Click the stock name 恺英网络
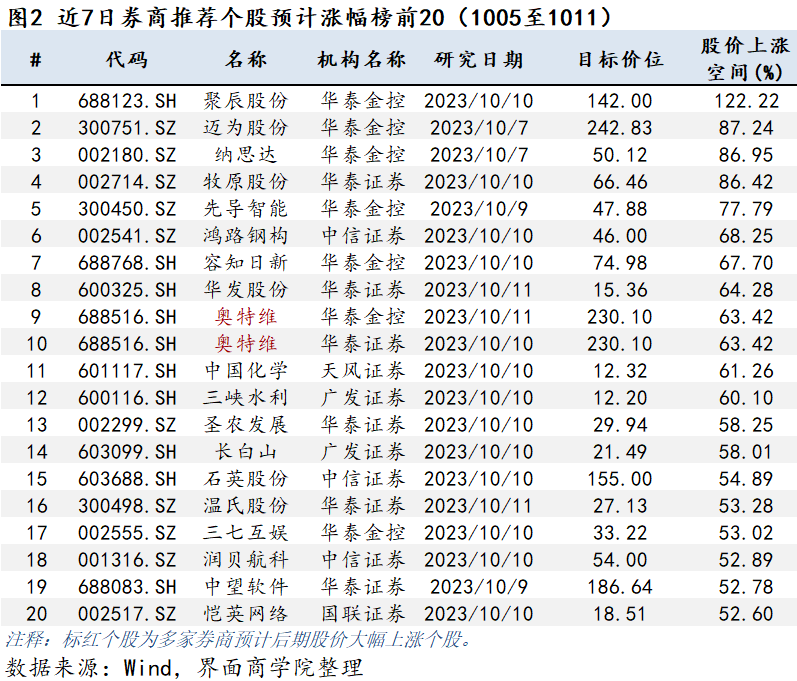797x681 pixels. click(246, 613)
